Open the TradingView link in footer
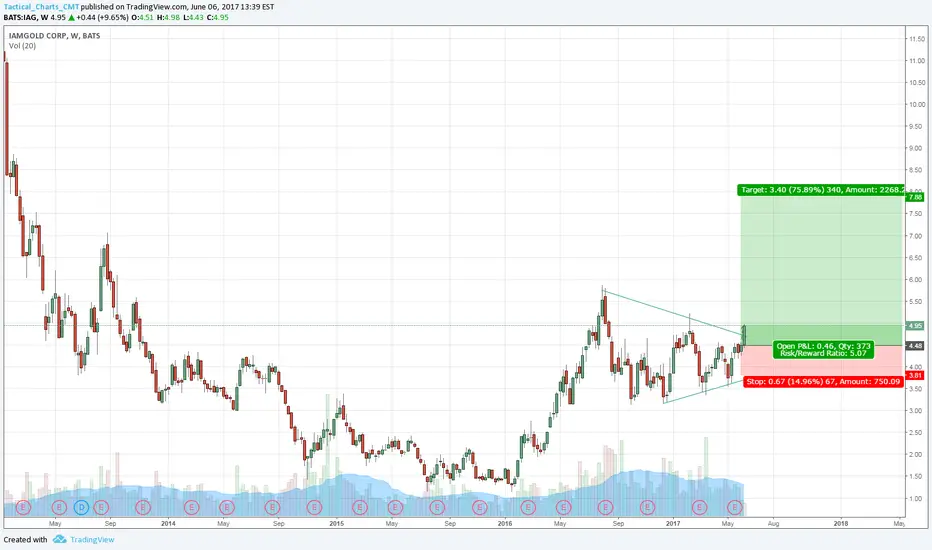This screenshot has width=932, height=550. [92, 540]
